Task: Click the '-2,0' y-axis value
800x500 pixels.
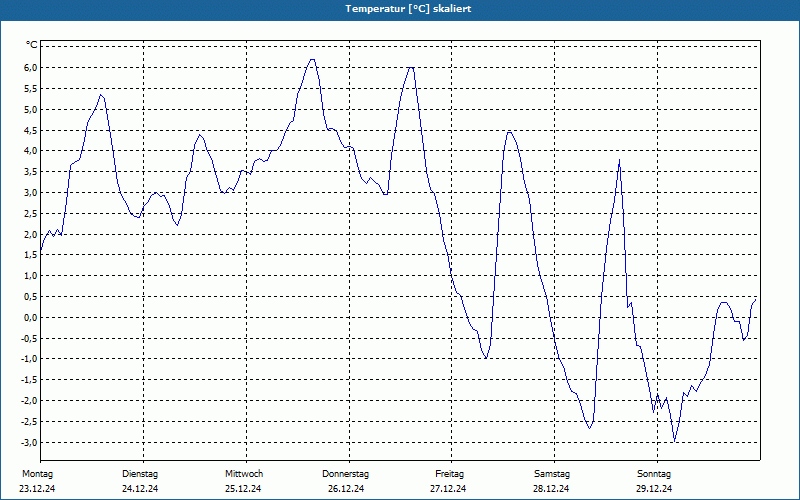Action: [29, 401]
